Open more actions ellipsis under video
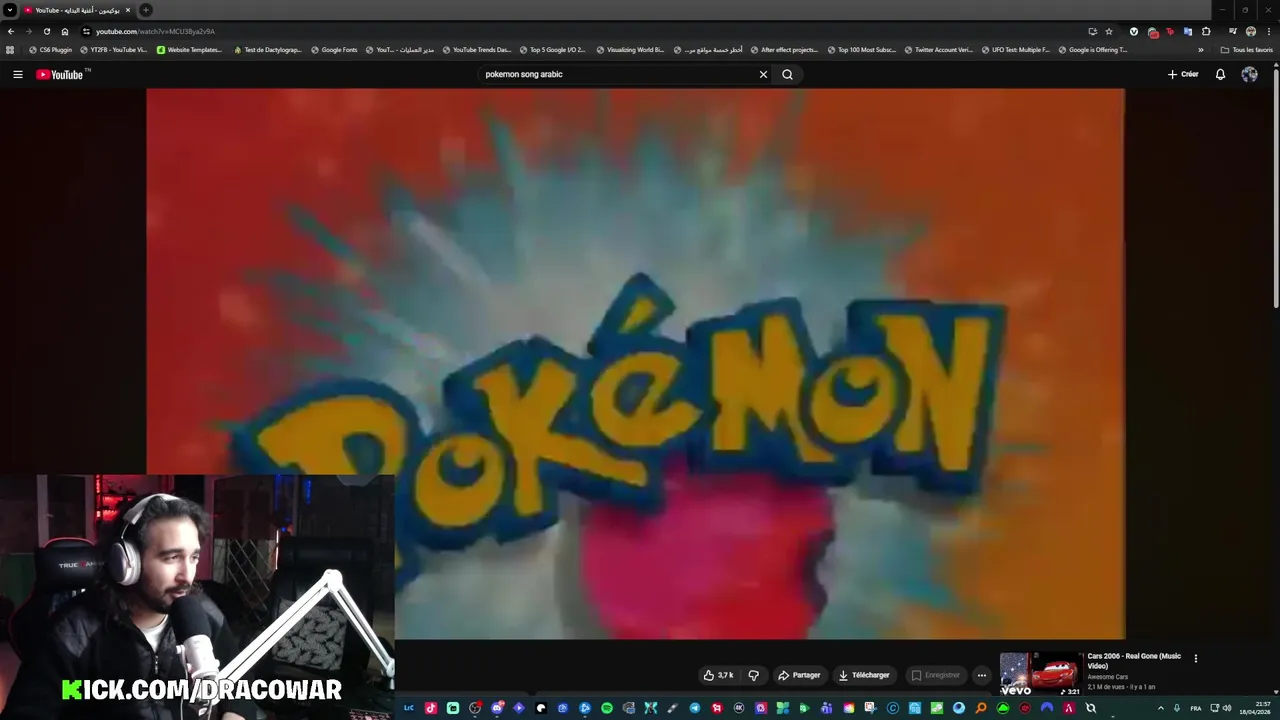This screenshot has width=1280, height=720. pos(982,675)
